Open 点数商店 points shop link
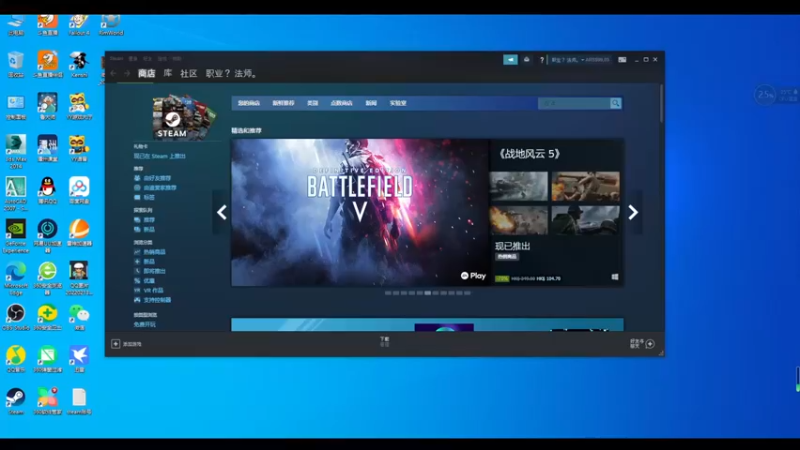800x450 pixels. pos(341,103)
